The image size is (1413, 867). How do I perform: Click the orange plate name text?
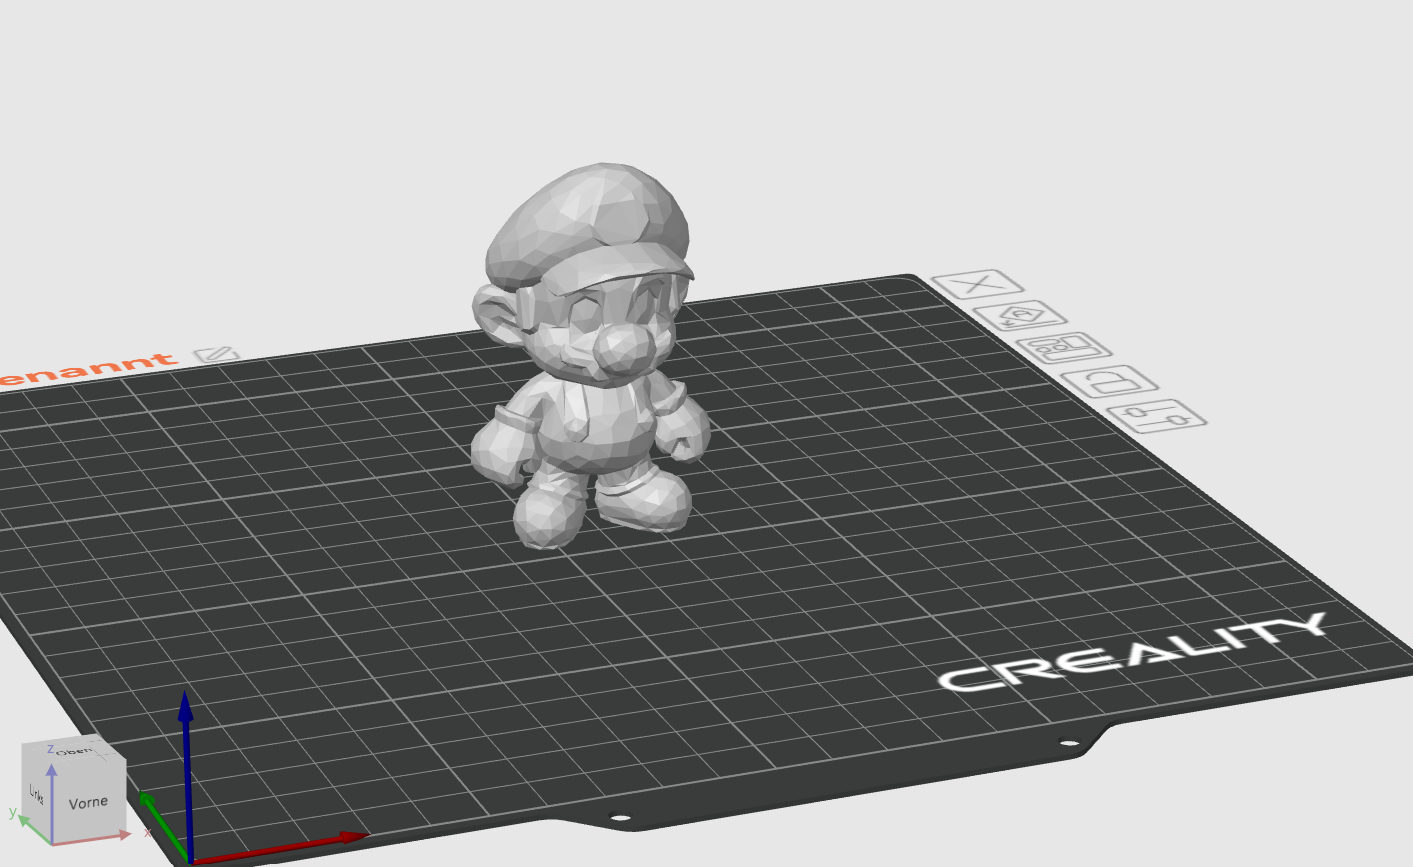click(x=88, y=367)
